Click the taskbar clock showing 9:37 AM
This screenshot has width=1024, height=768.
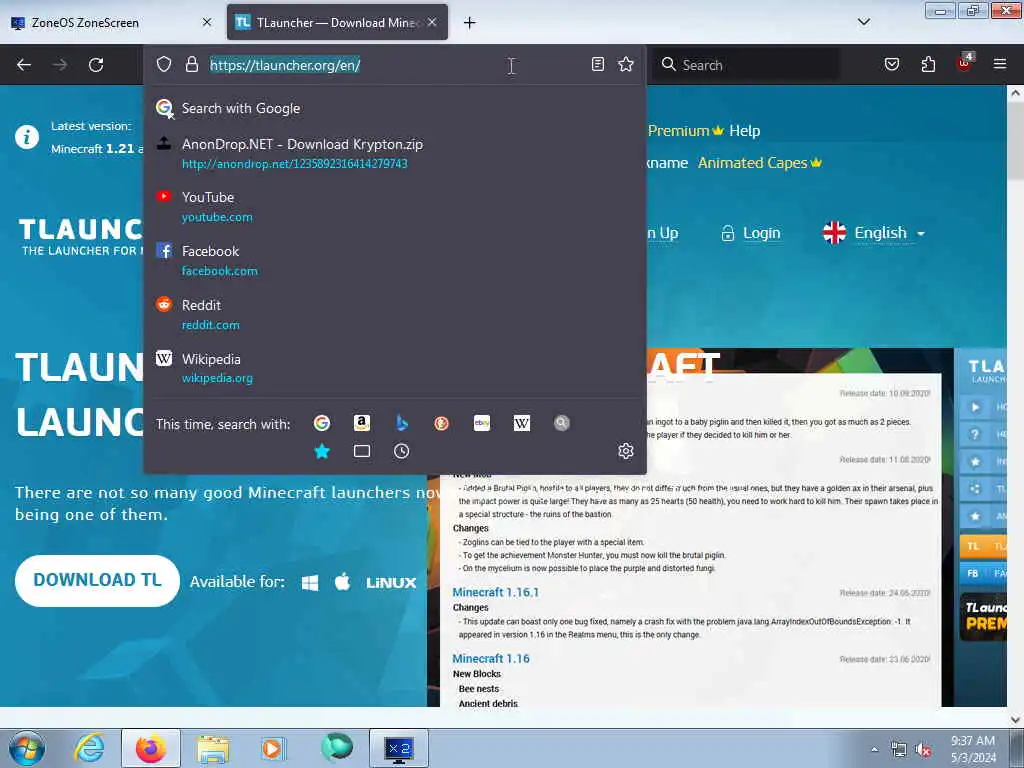(x=973, y=749)
